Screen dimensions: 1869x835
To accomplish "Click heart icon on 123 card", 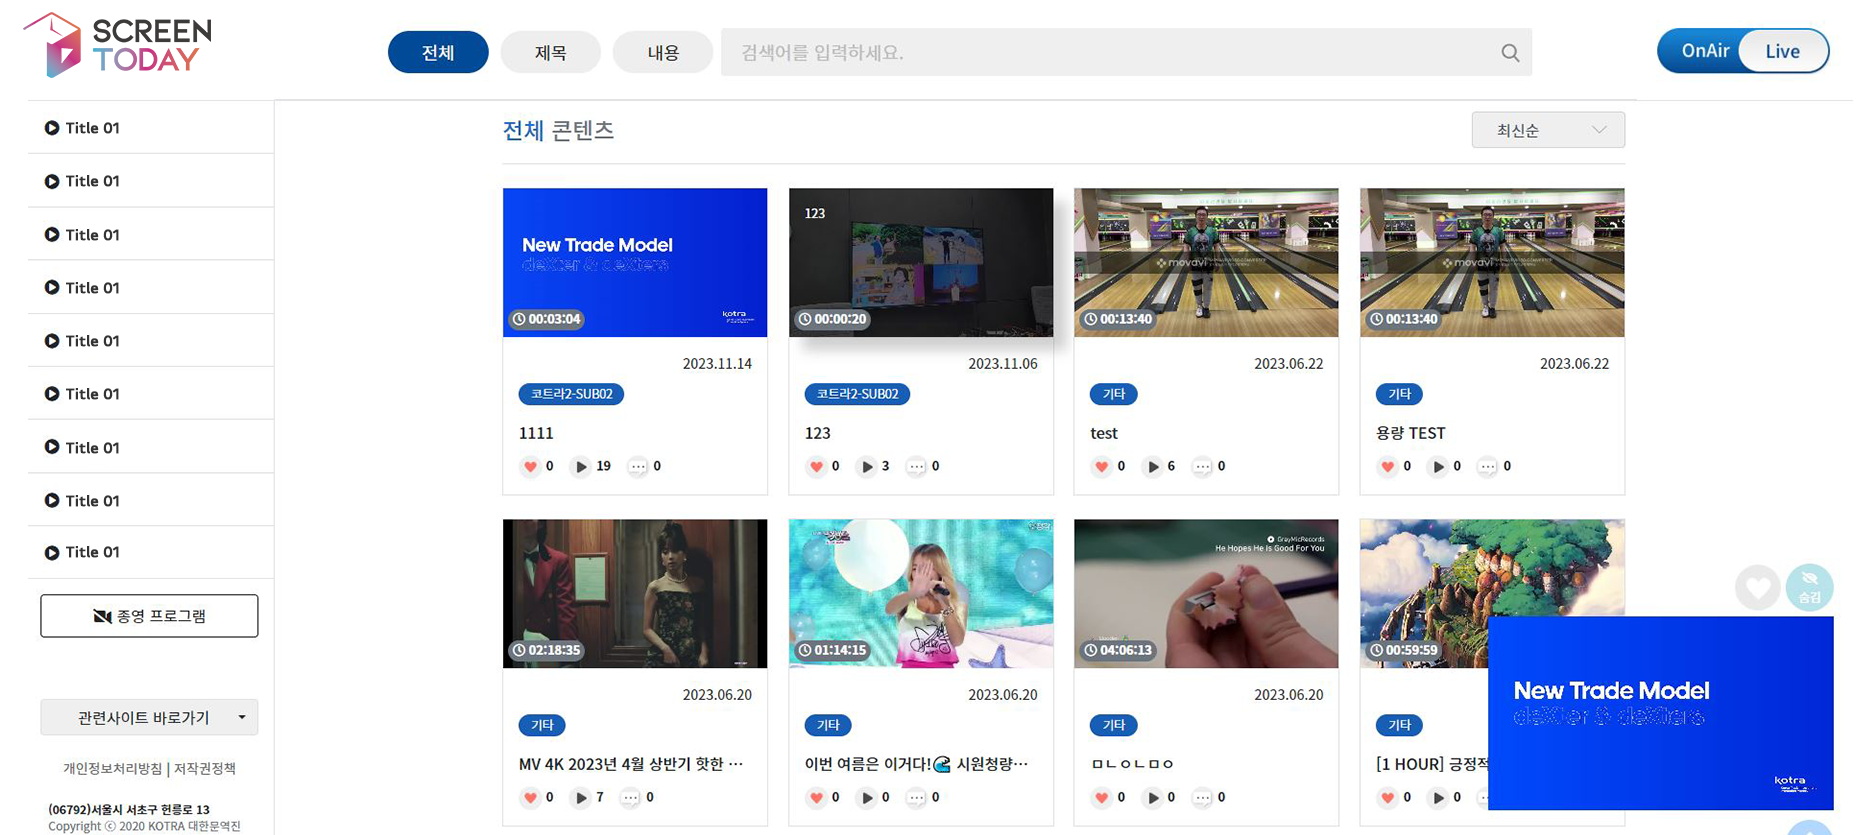I will pyautogui.click(x=817, y=467).
